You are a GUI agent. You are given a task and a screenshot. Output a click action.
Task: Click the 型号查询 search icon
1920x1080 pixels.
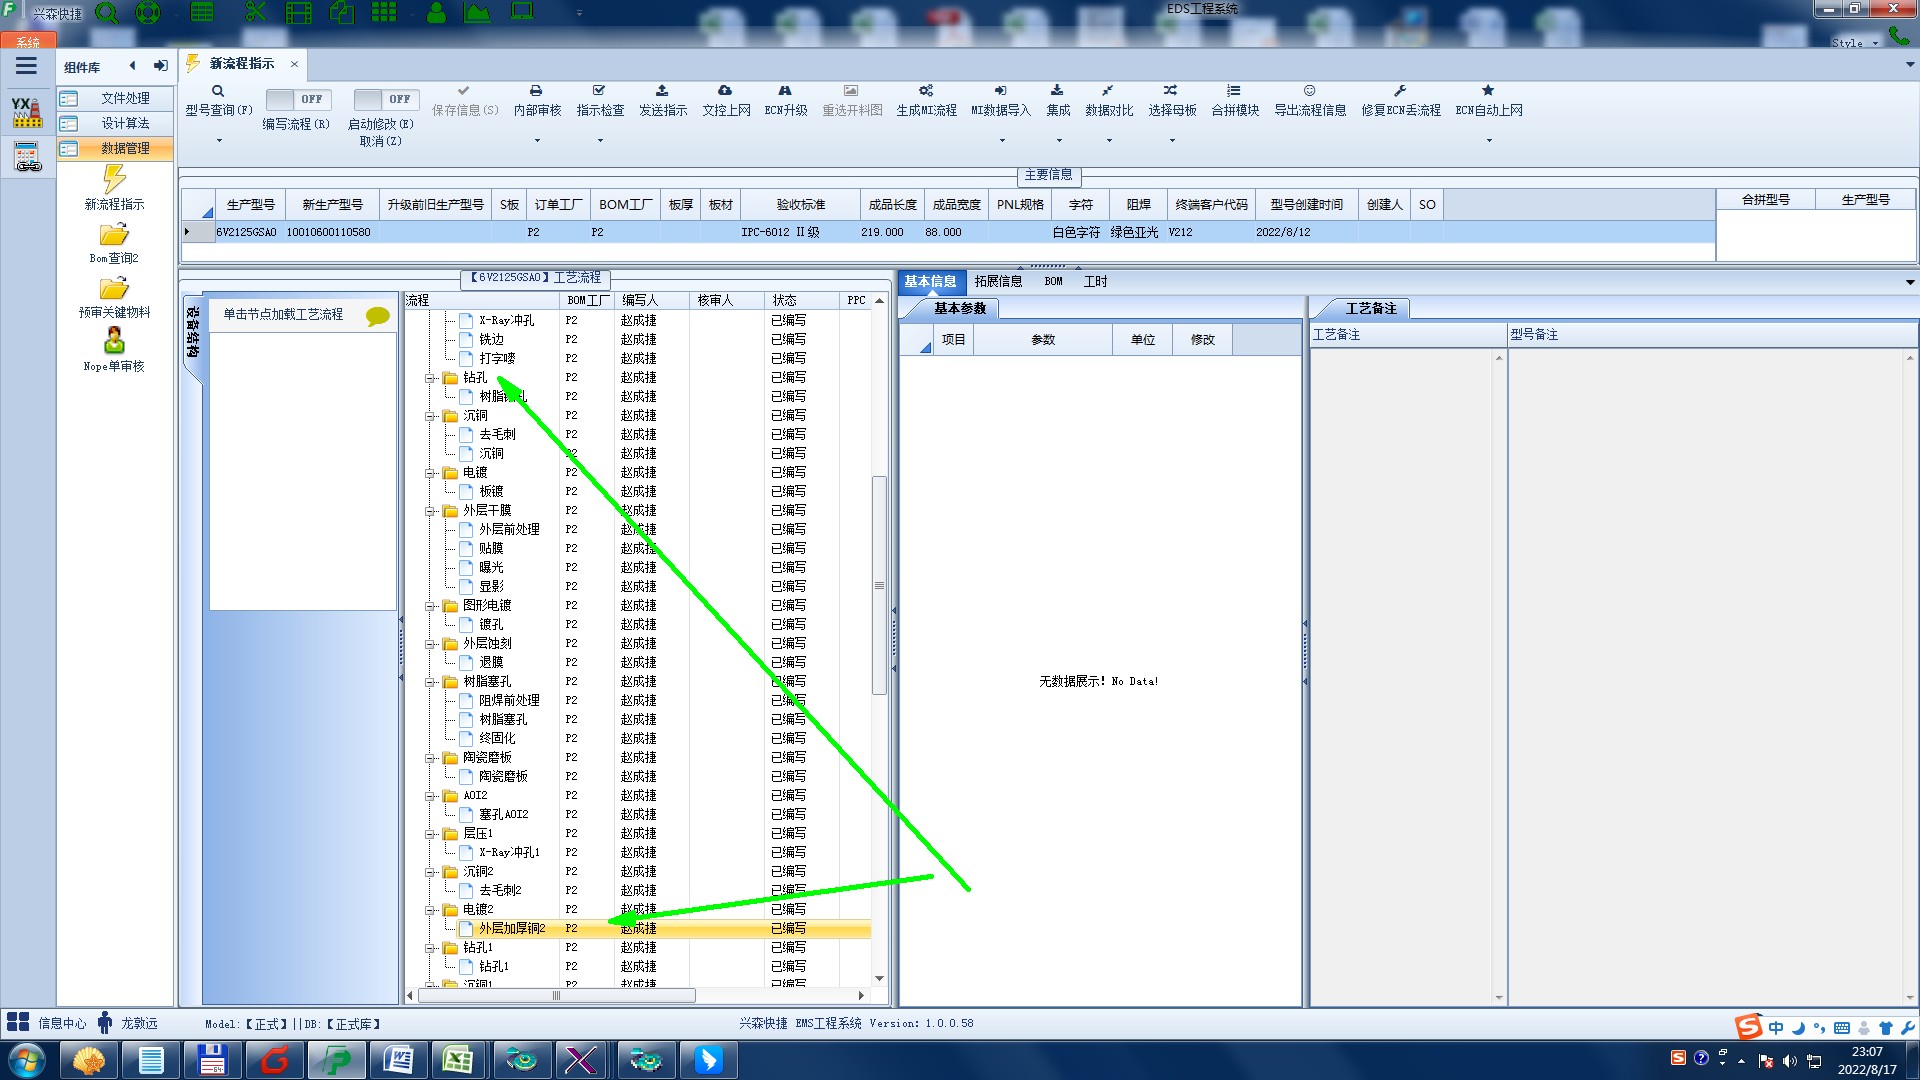[x=217, y=91]
